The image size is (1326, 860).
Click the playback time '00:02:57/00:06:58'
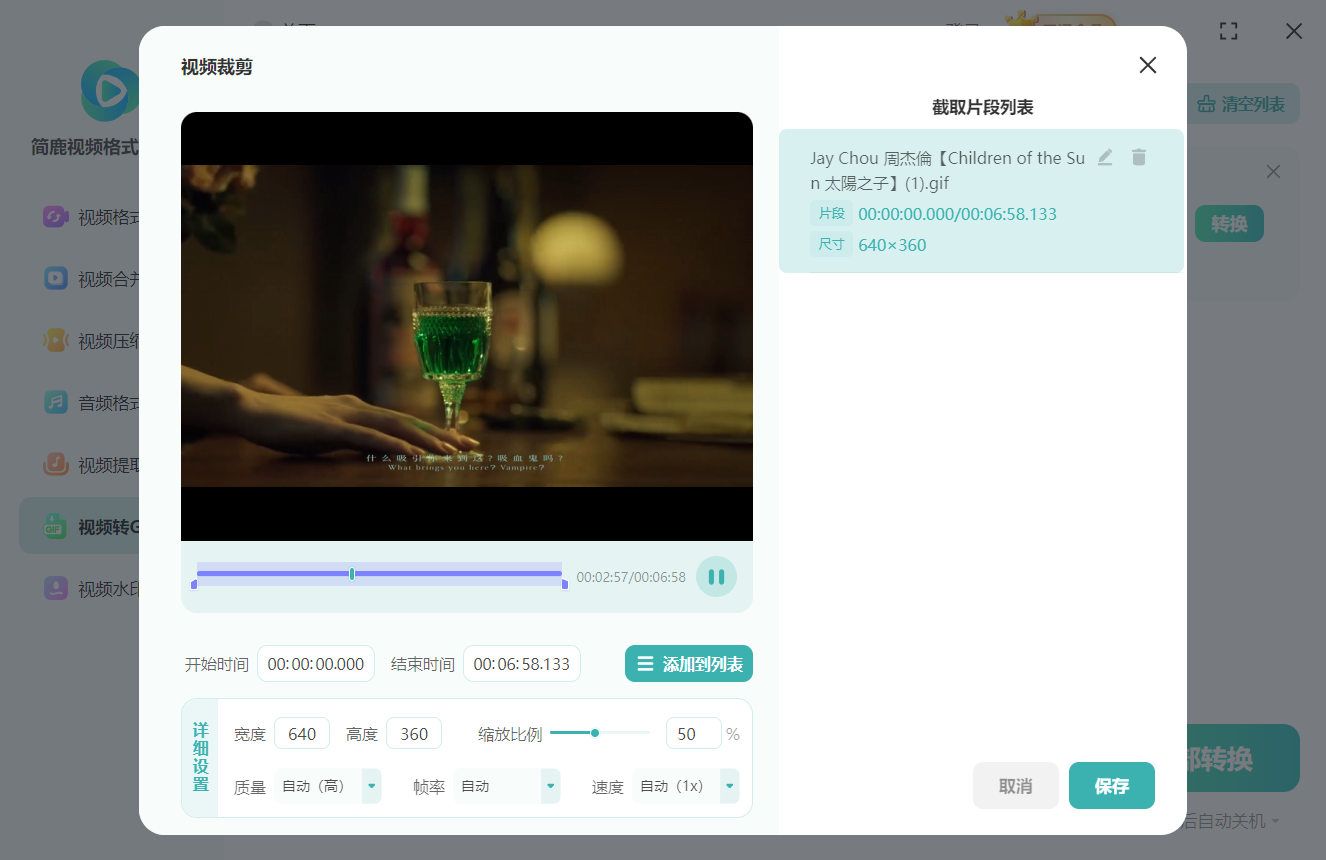[631, 577]
